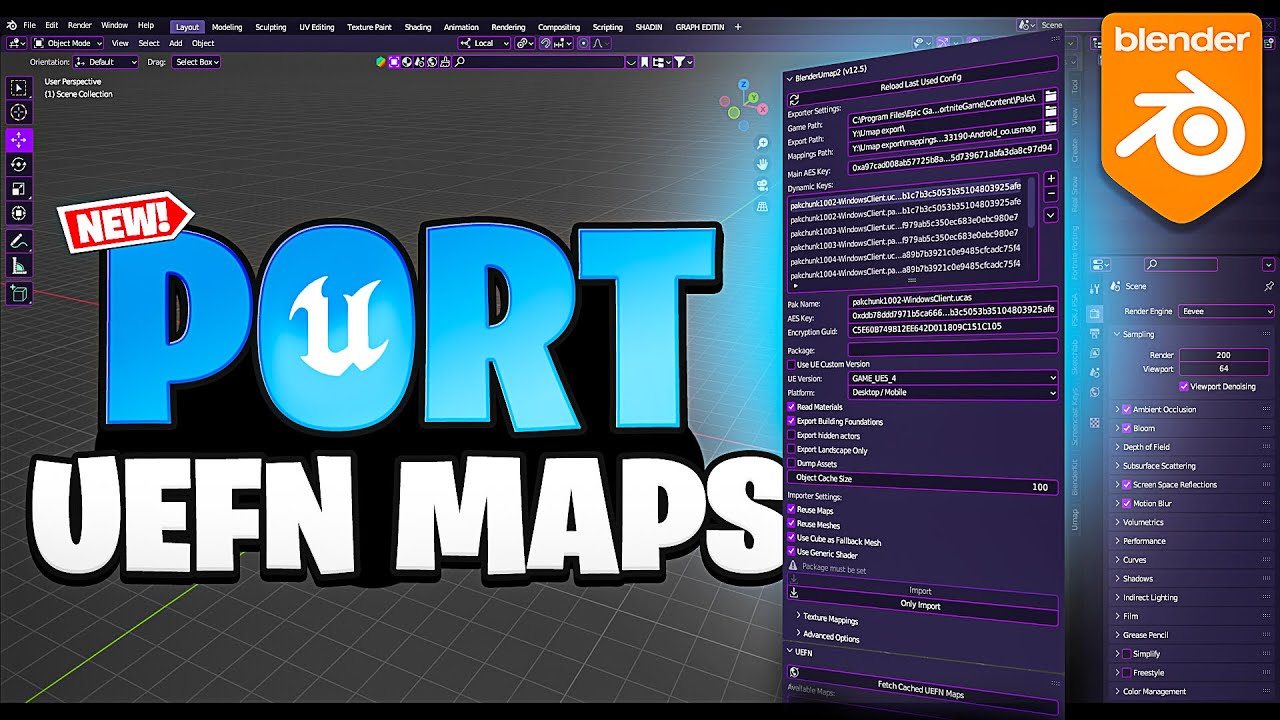Uncheck Read Materials
Viewport: 1280px width, 720px height.
[x=791, y=407]
